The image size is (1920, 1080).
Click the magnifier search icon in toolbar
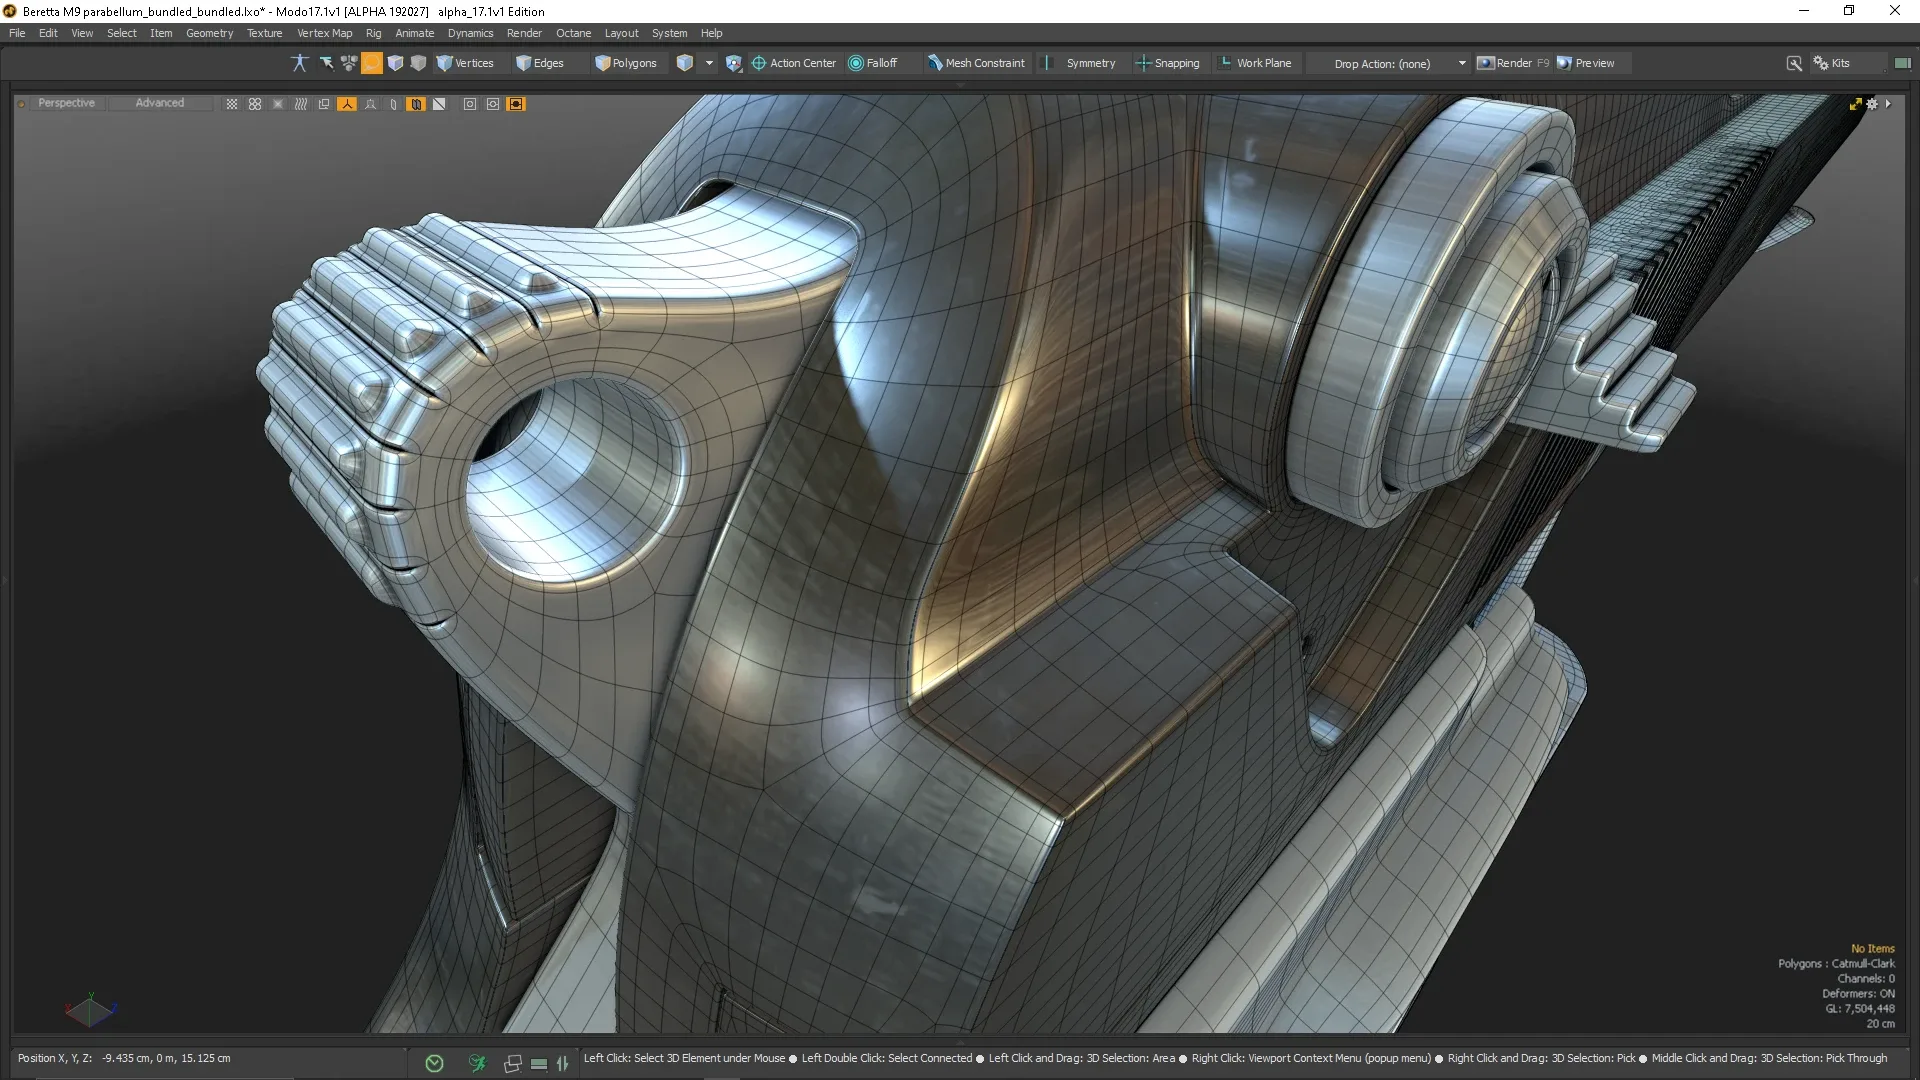click(x=1794, y=63)
